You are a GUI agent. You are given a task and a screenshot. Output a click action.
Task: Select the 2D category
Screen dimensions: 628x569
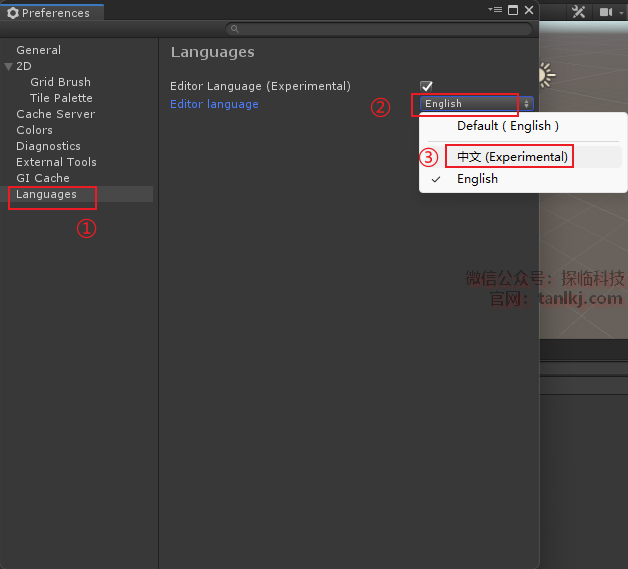[x=24, y=66]
